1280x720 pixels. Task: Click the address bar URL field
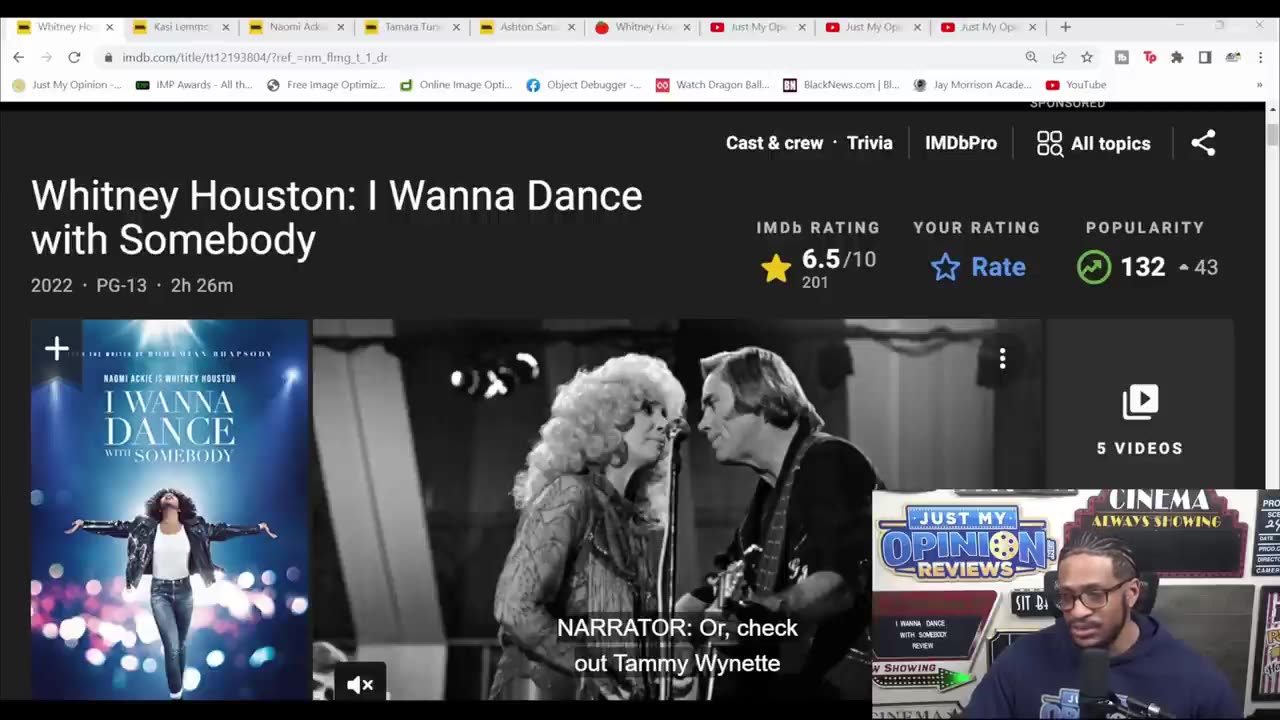(x=560, y=57)
